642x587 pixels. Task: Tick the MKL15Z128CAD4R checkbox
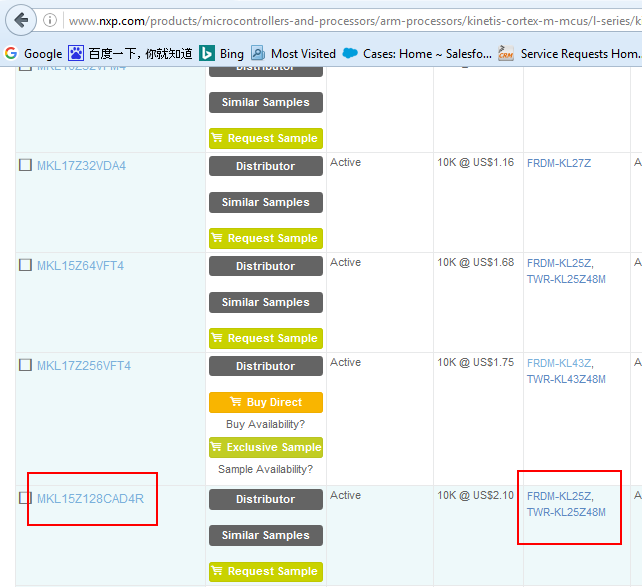click(x=25, y=498)
